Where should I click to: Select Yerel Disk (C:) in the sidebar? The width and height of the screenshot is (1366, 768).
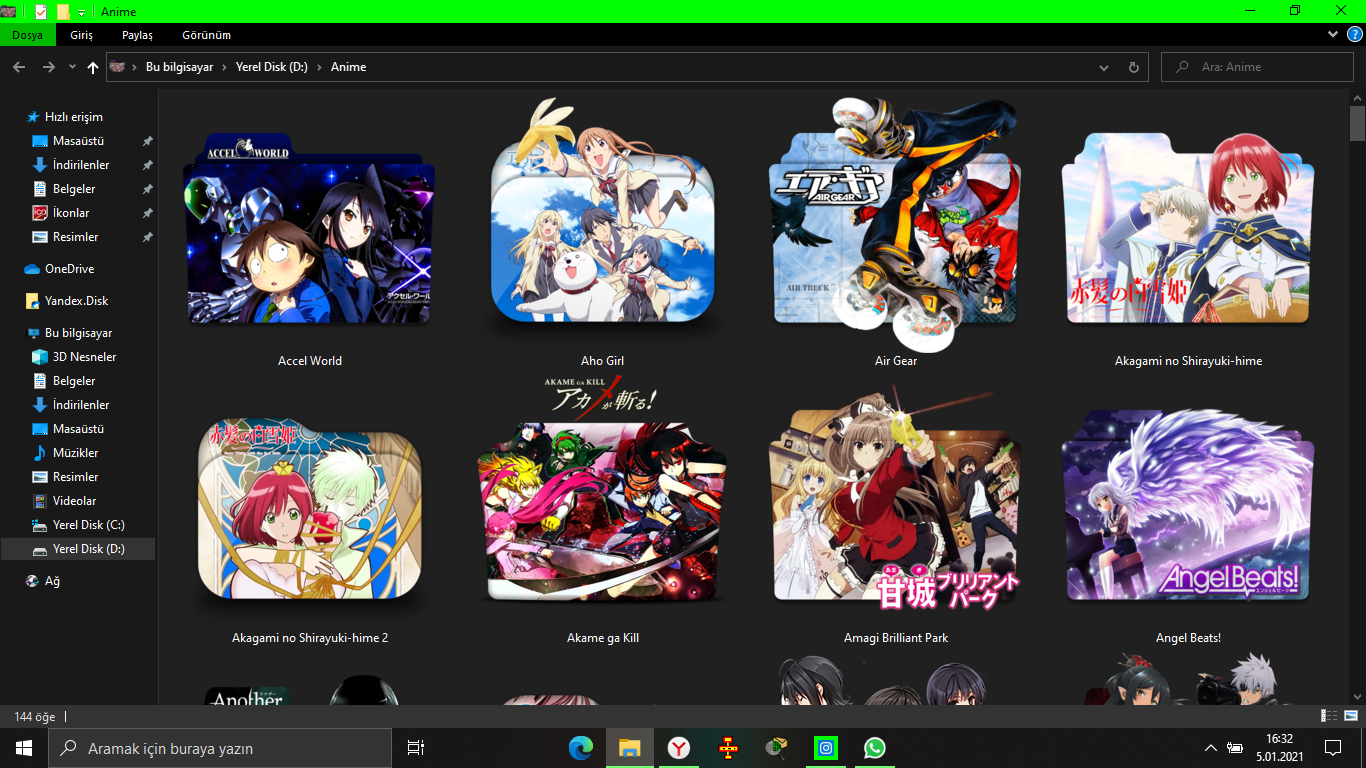88,525
